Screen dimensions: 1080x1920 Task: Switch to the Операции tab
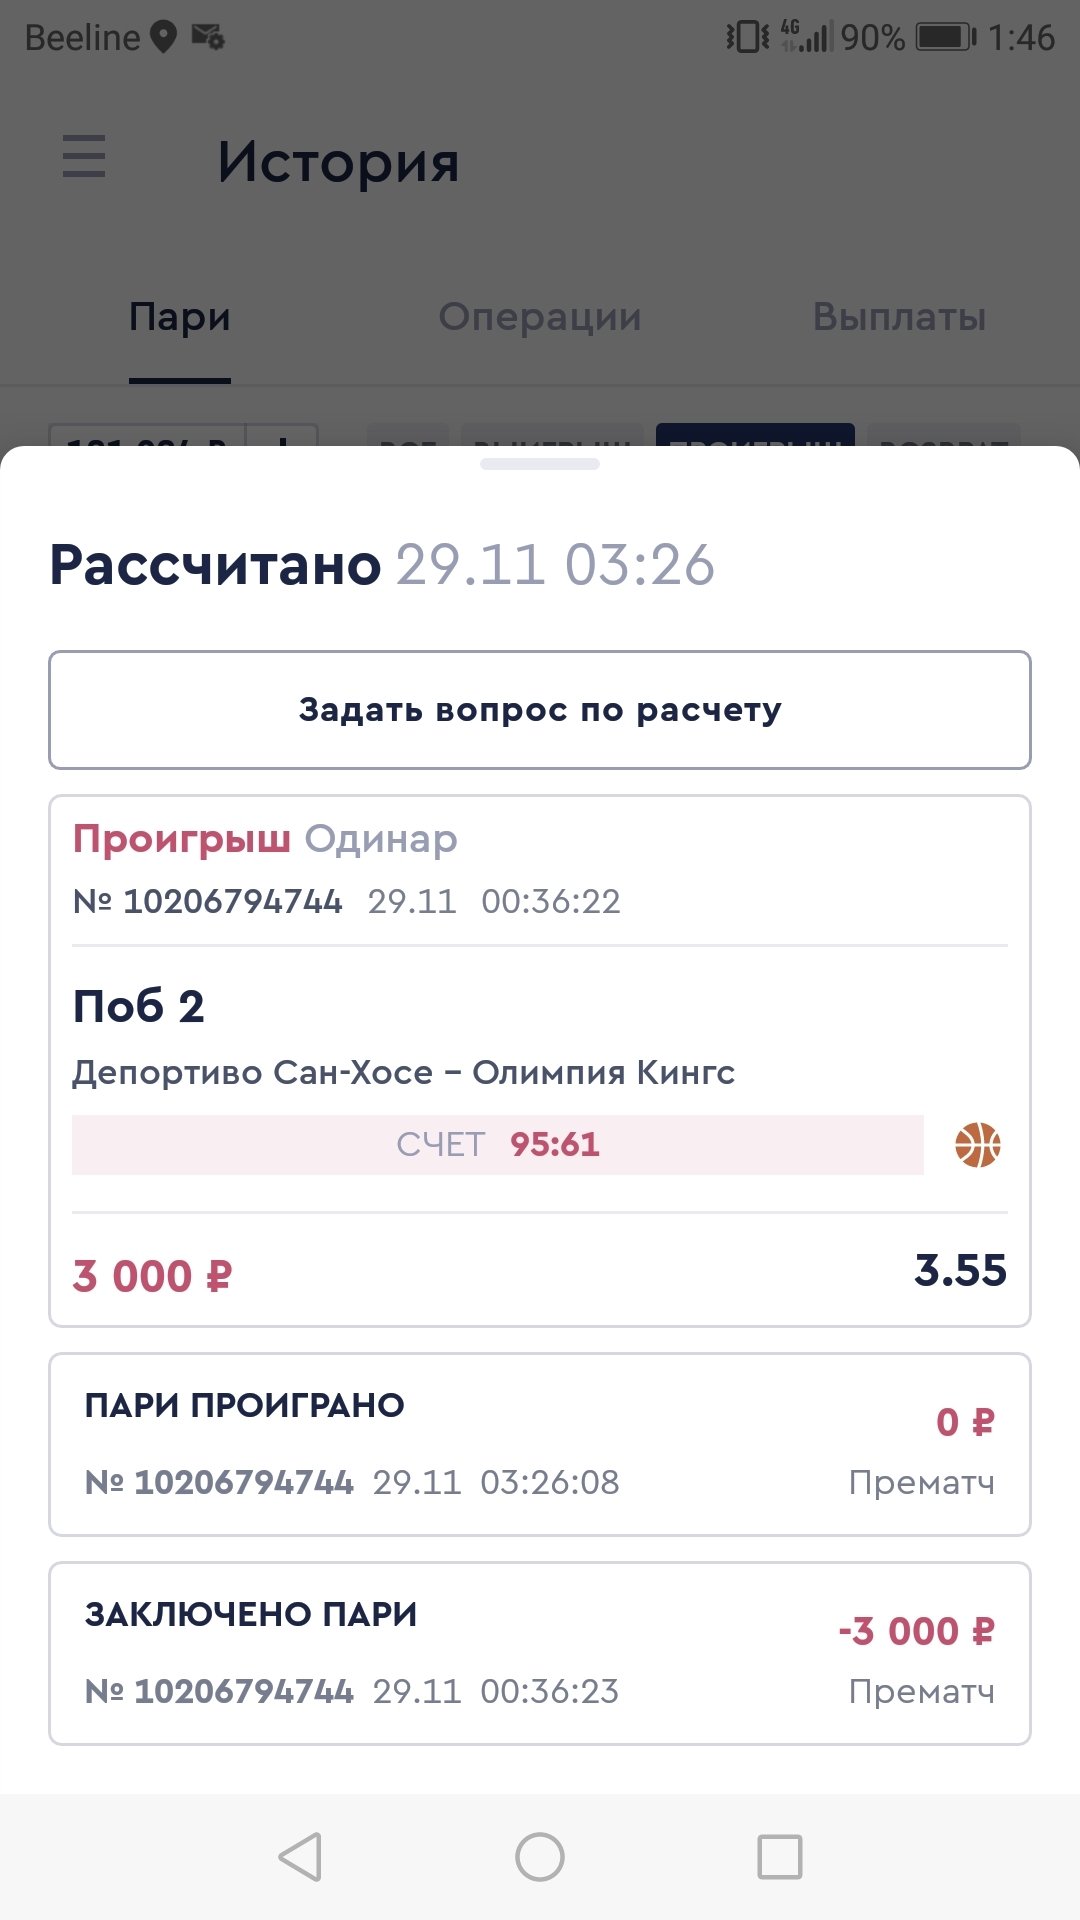point(540,317)
